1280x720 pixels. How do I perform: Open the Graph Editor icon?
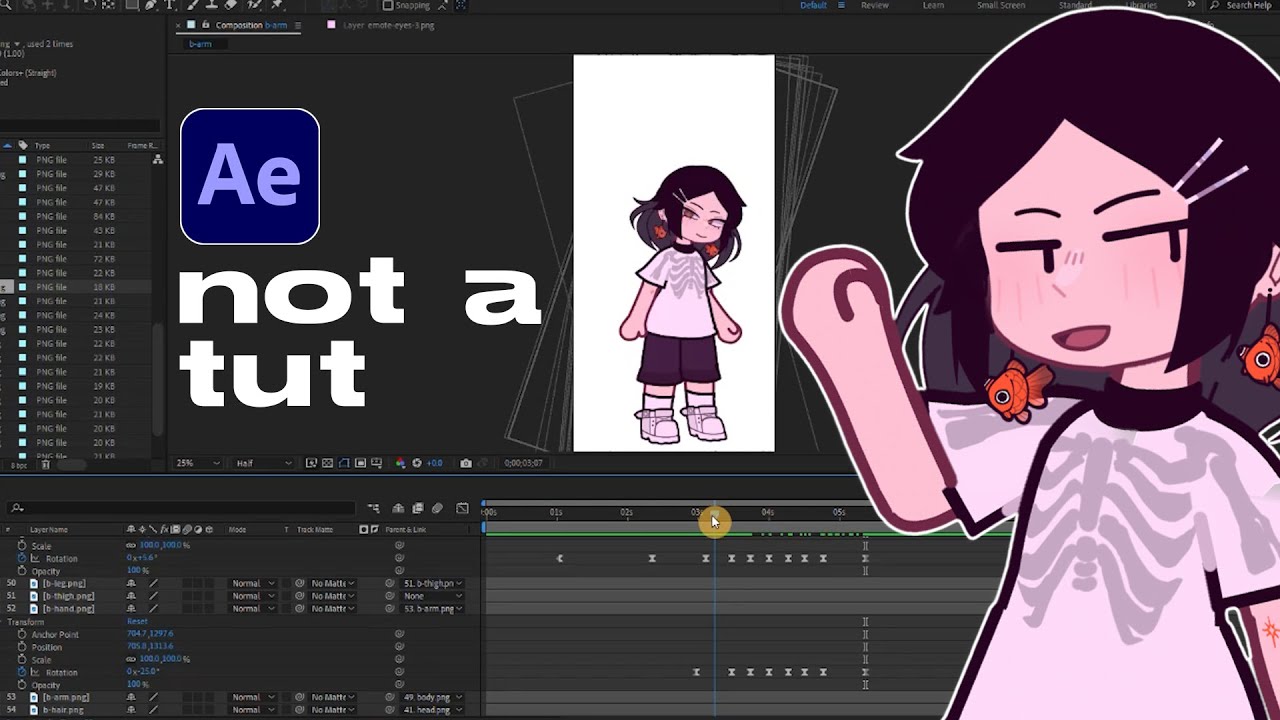coord(462,508)
